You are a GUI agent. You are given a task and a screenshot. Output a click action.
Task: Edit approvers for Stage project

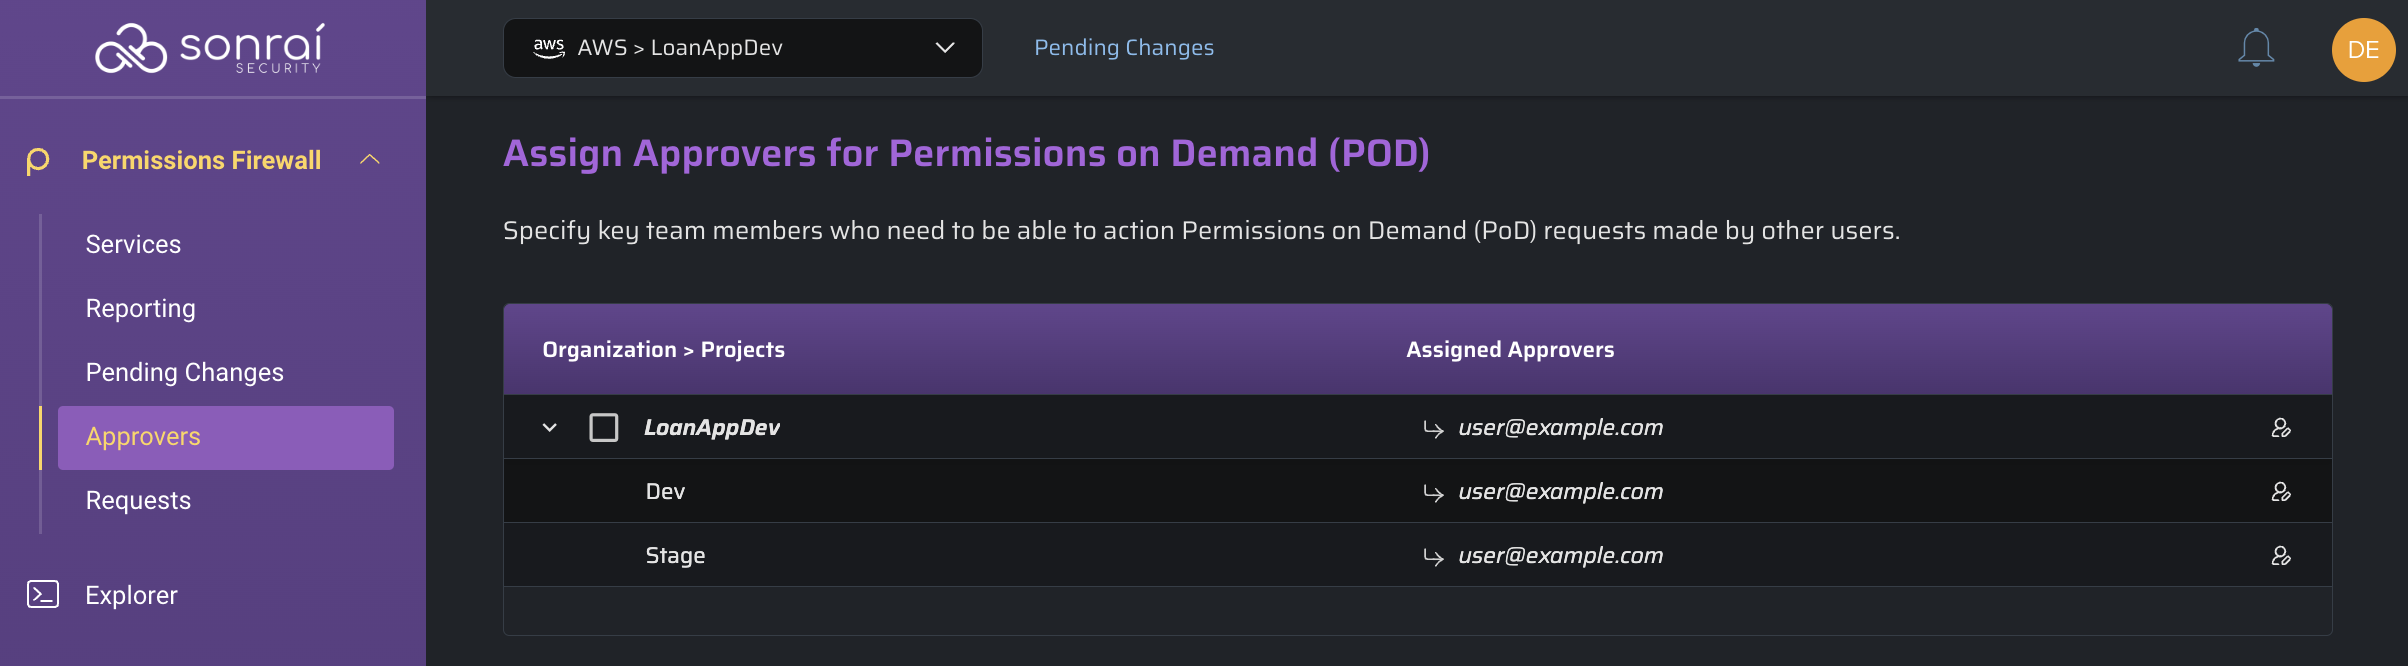2281,556
